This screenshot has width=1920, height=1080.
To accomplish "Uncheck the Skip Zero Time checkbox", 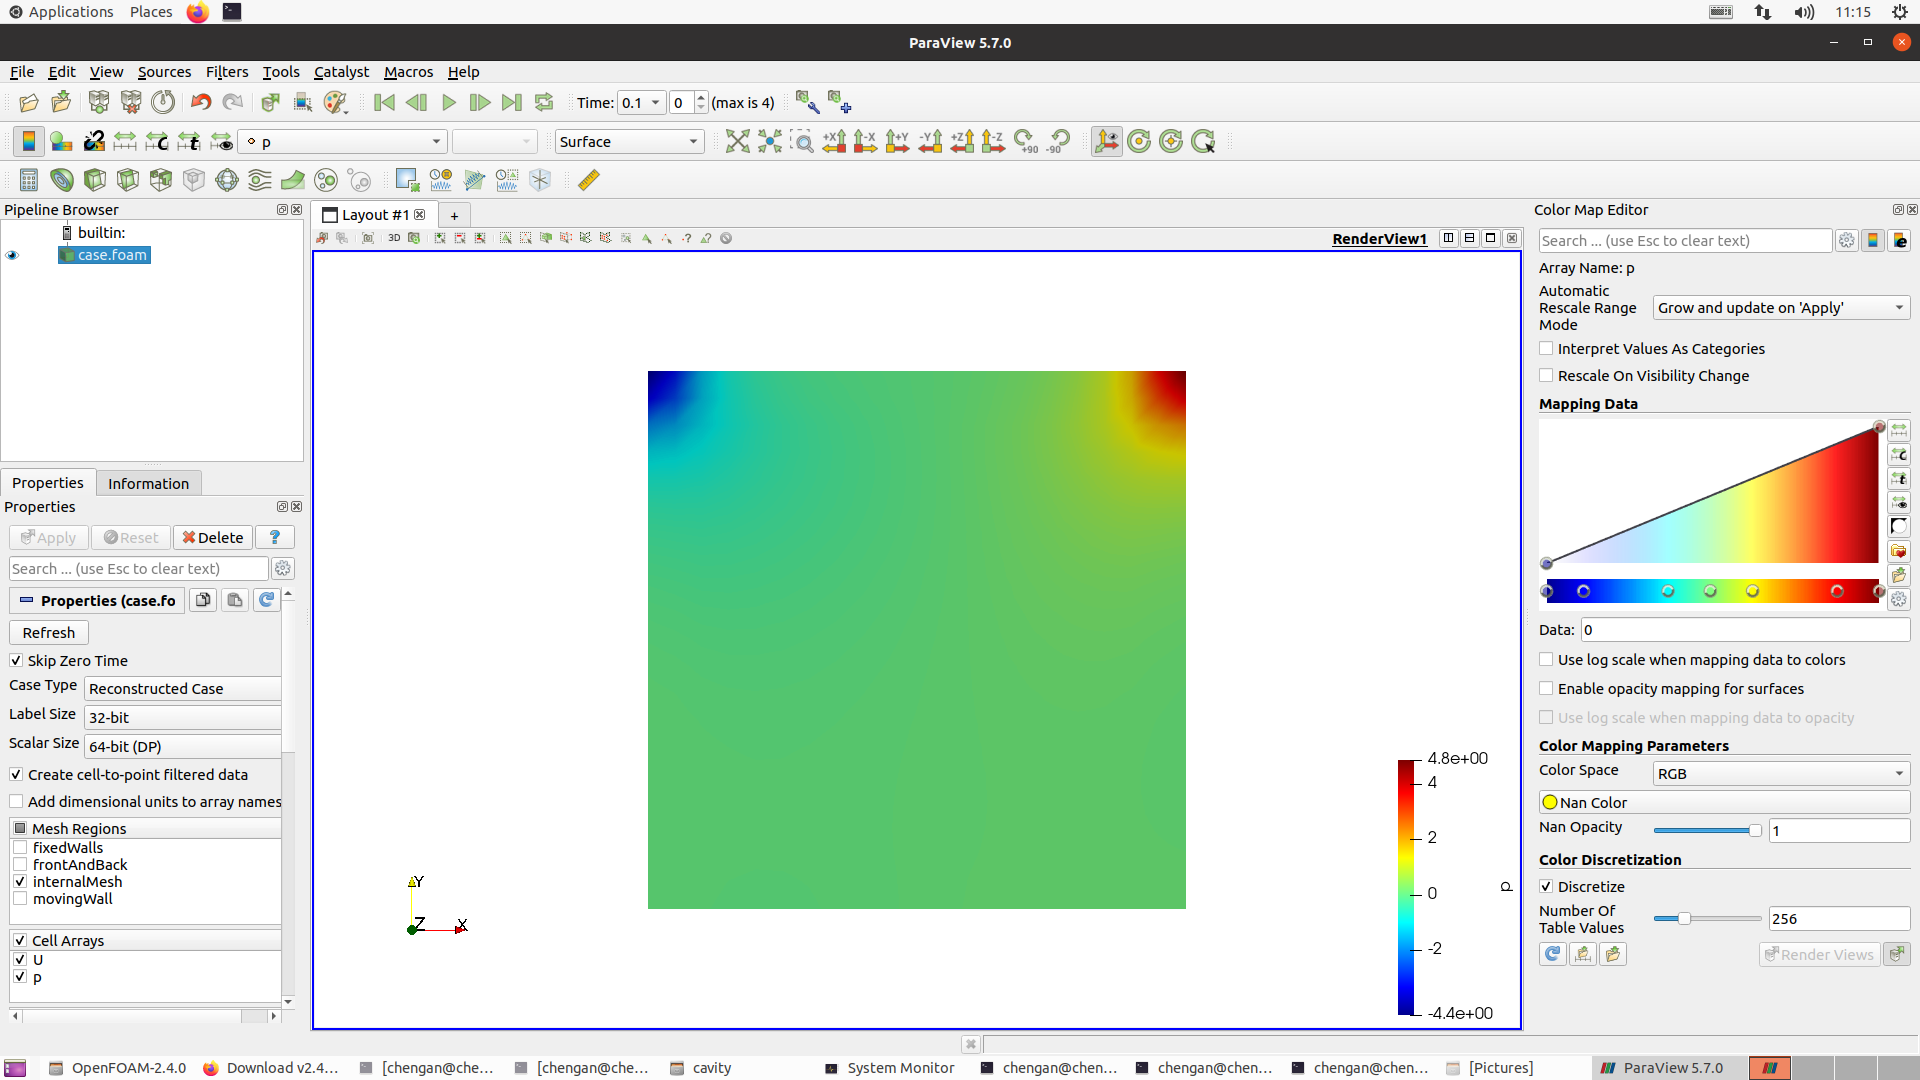I will coord(17,661).
